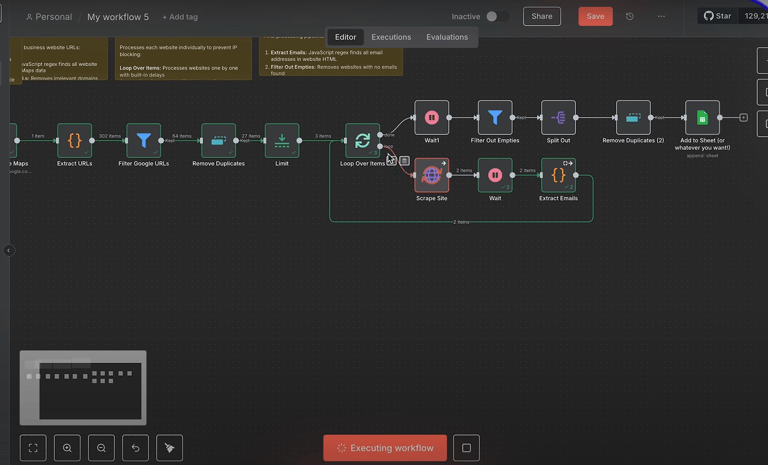The height and width of the screenshot is (465, 768).
Task: Fit the workflow to view
Action: pos(33,448)
